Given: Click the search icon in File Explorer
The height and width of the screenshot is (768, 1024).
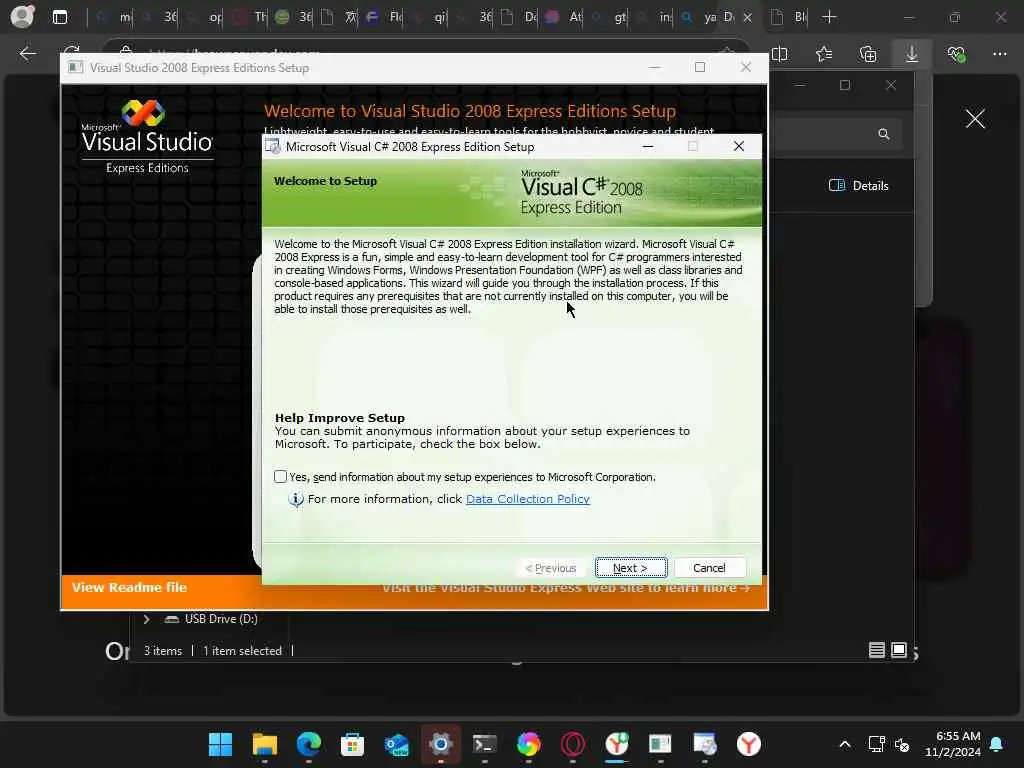Looking at the screenshot, I should (884, 134).
